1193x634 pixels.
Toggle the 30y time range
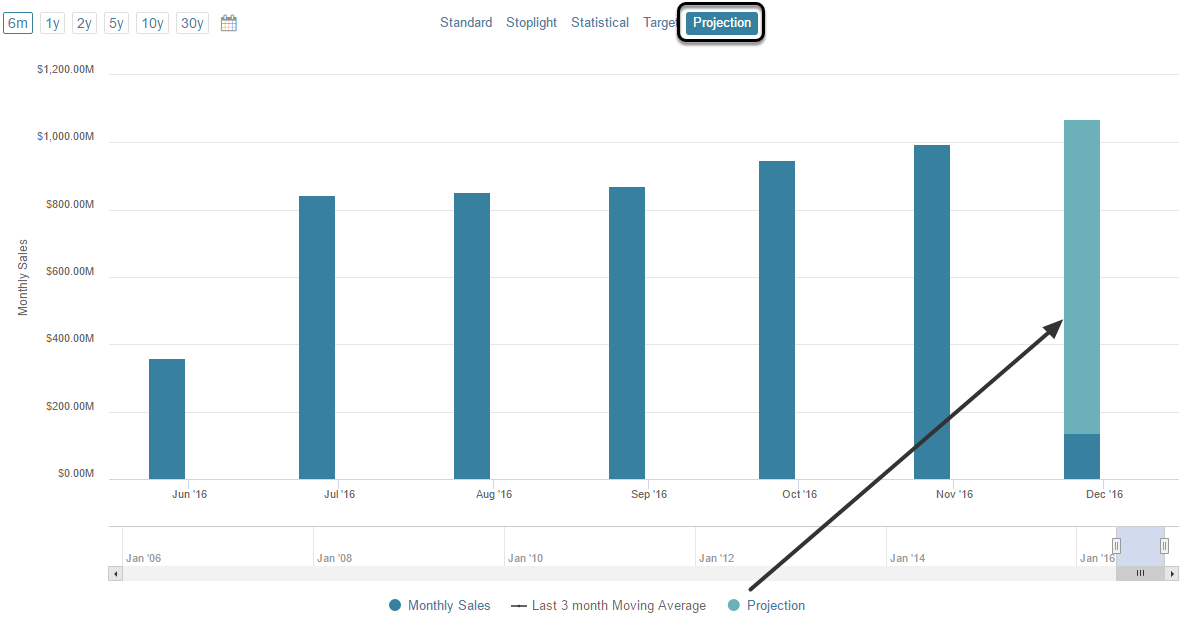click(191, 22)
